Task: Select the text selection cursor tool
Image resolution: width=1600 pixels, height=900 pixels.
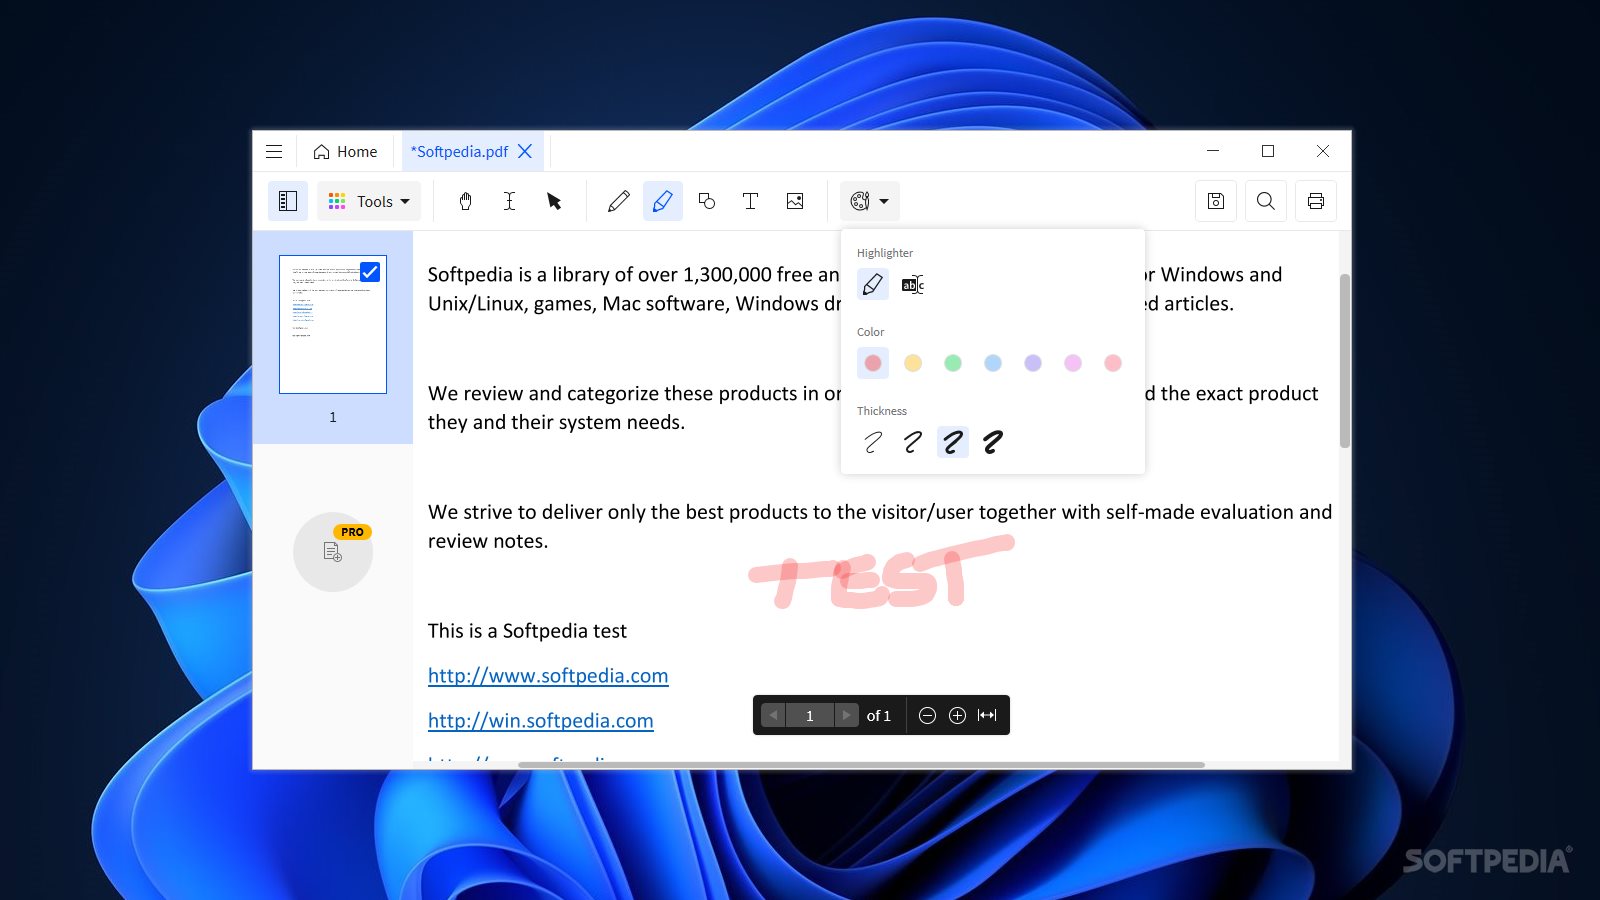Action: pos(509,201)
